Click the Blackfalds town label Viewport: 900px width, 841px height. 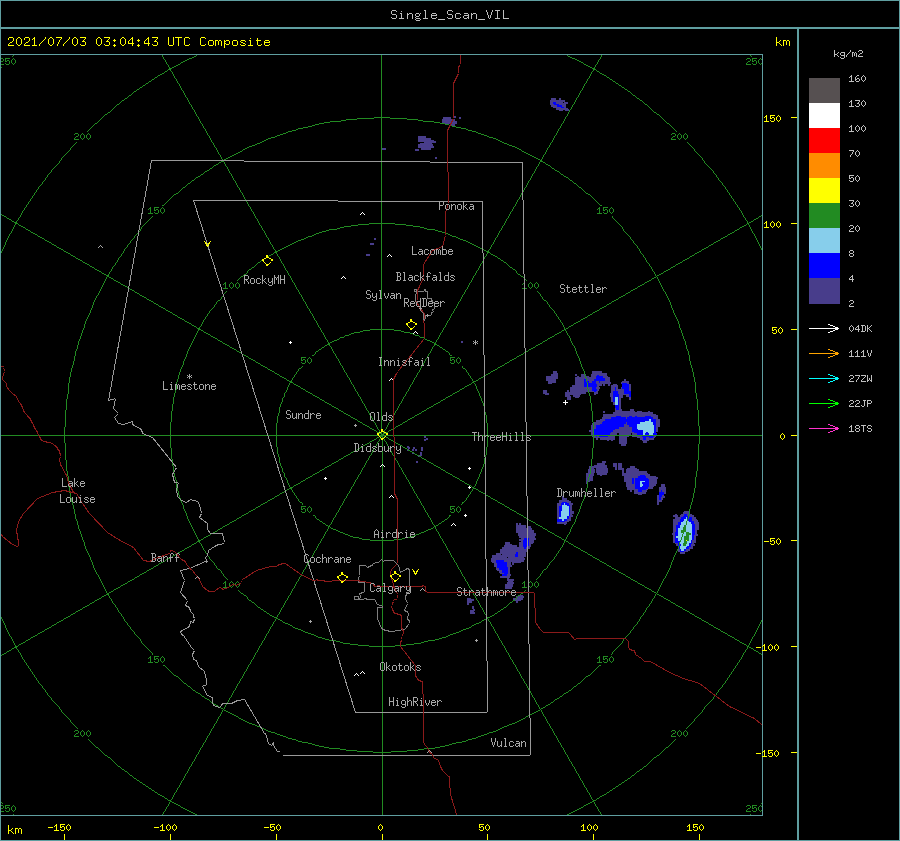pyautogui.click(x=425, y=277)
